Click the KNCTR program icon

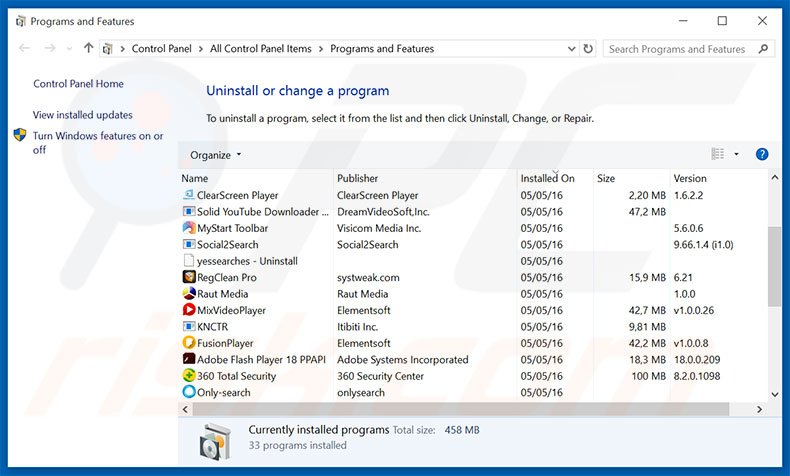(188, 326)
